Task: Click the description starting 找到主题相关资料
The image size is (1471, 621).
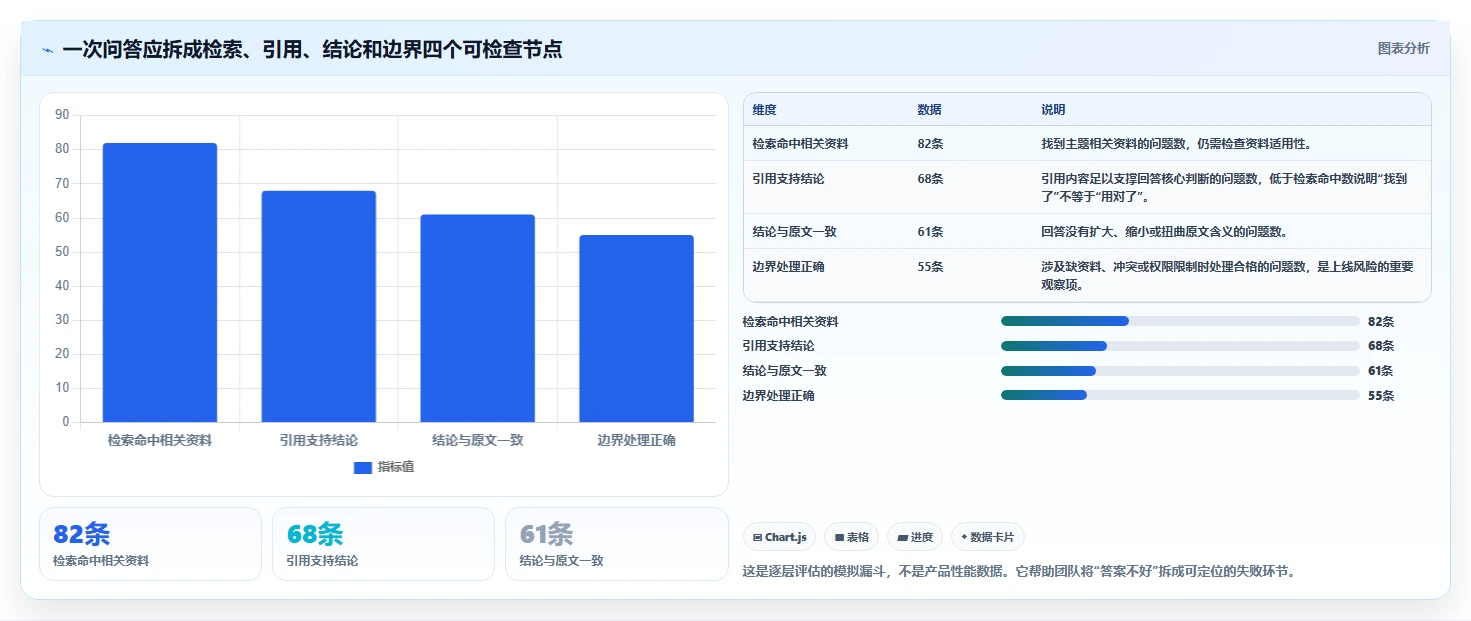Action: point(1176,143)
